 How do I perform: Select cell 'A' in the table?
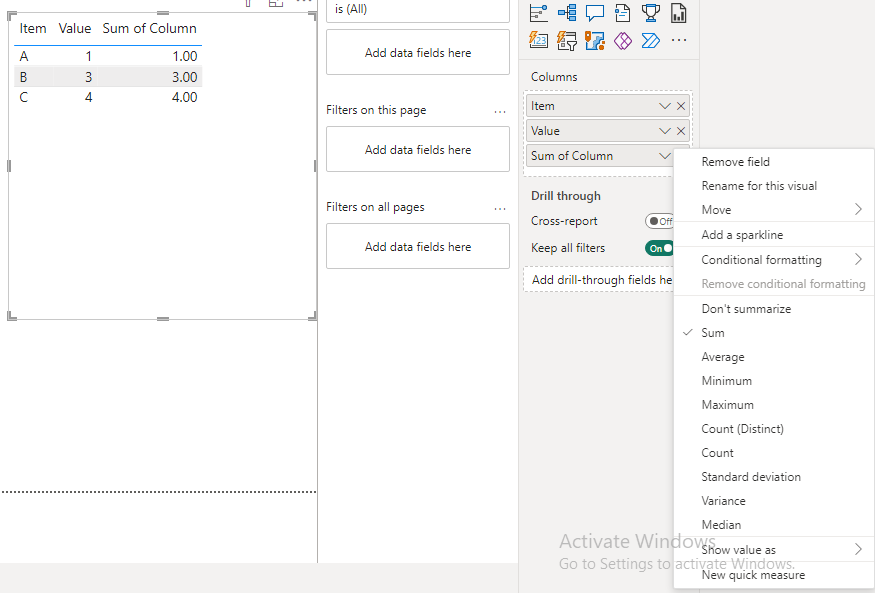[23, 56]
